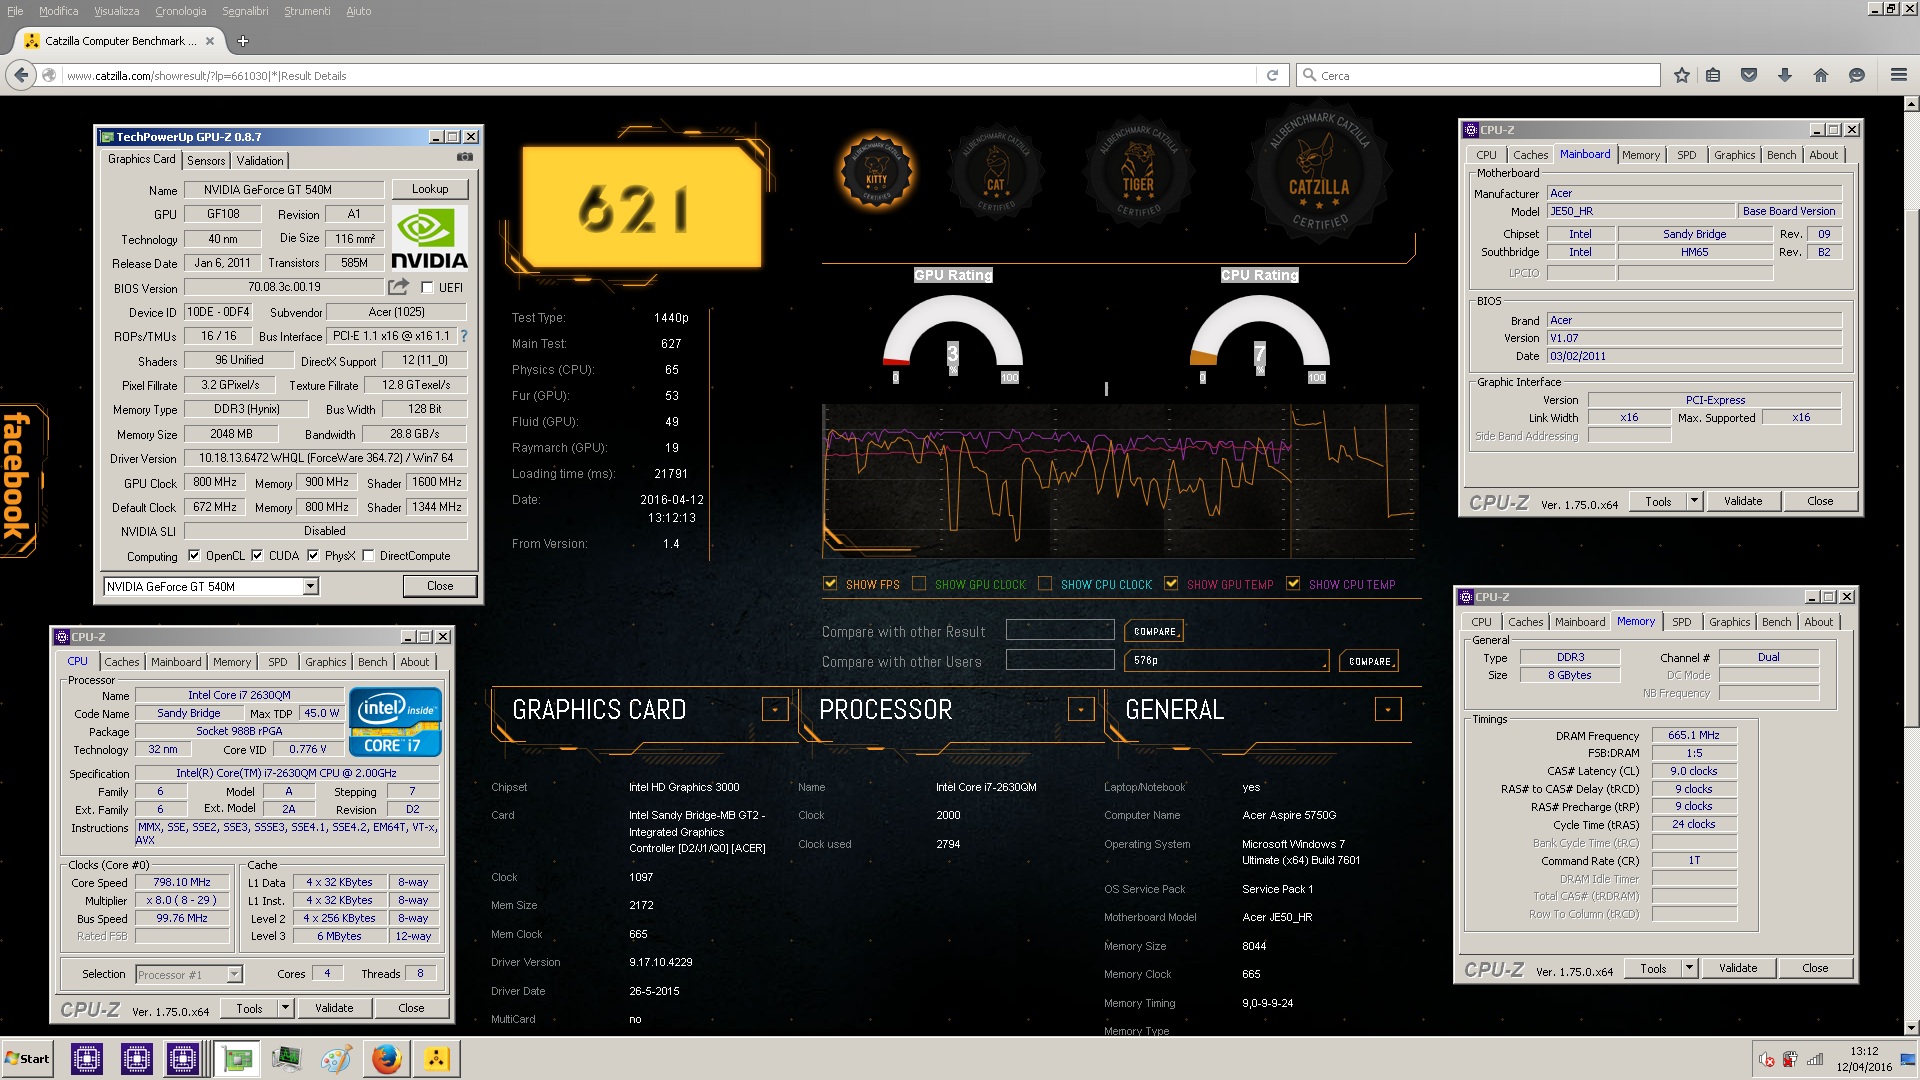Viewport: 1920px width, 1080px height.
Task: Focus the Compare with other Result input
Action: [1060, 630]
